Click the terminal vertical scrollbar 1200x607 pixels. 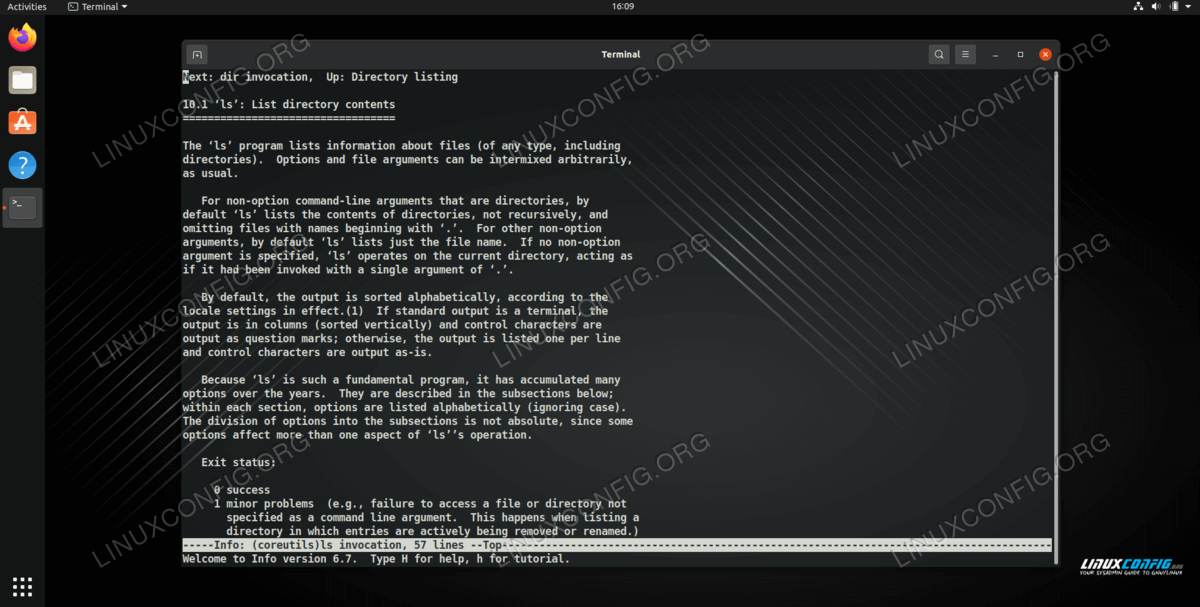1055,300
